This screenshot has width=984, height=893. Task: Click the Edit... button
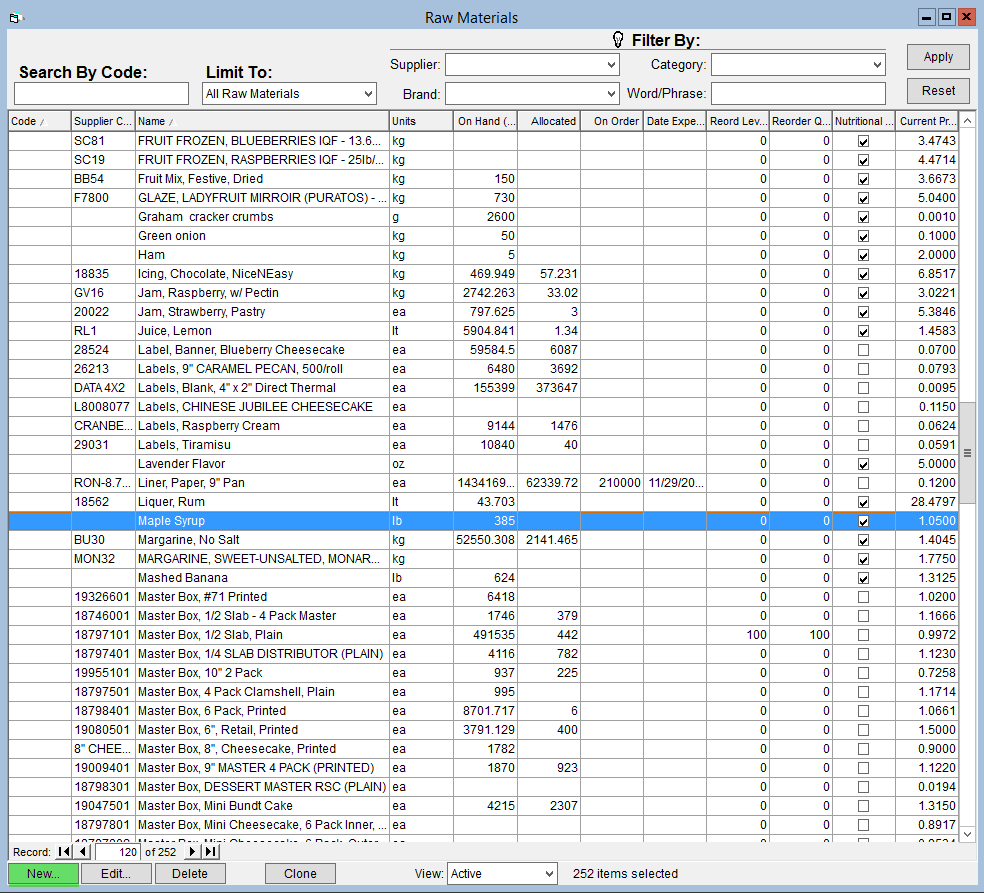pos(115,874)
